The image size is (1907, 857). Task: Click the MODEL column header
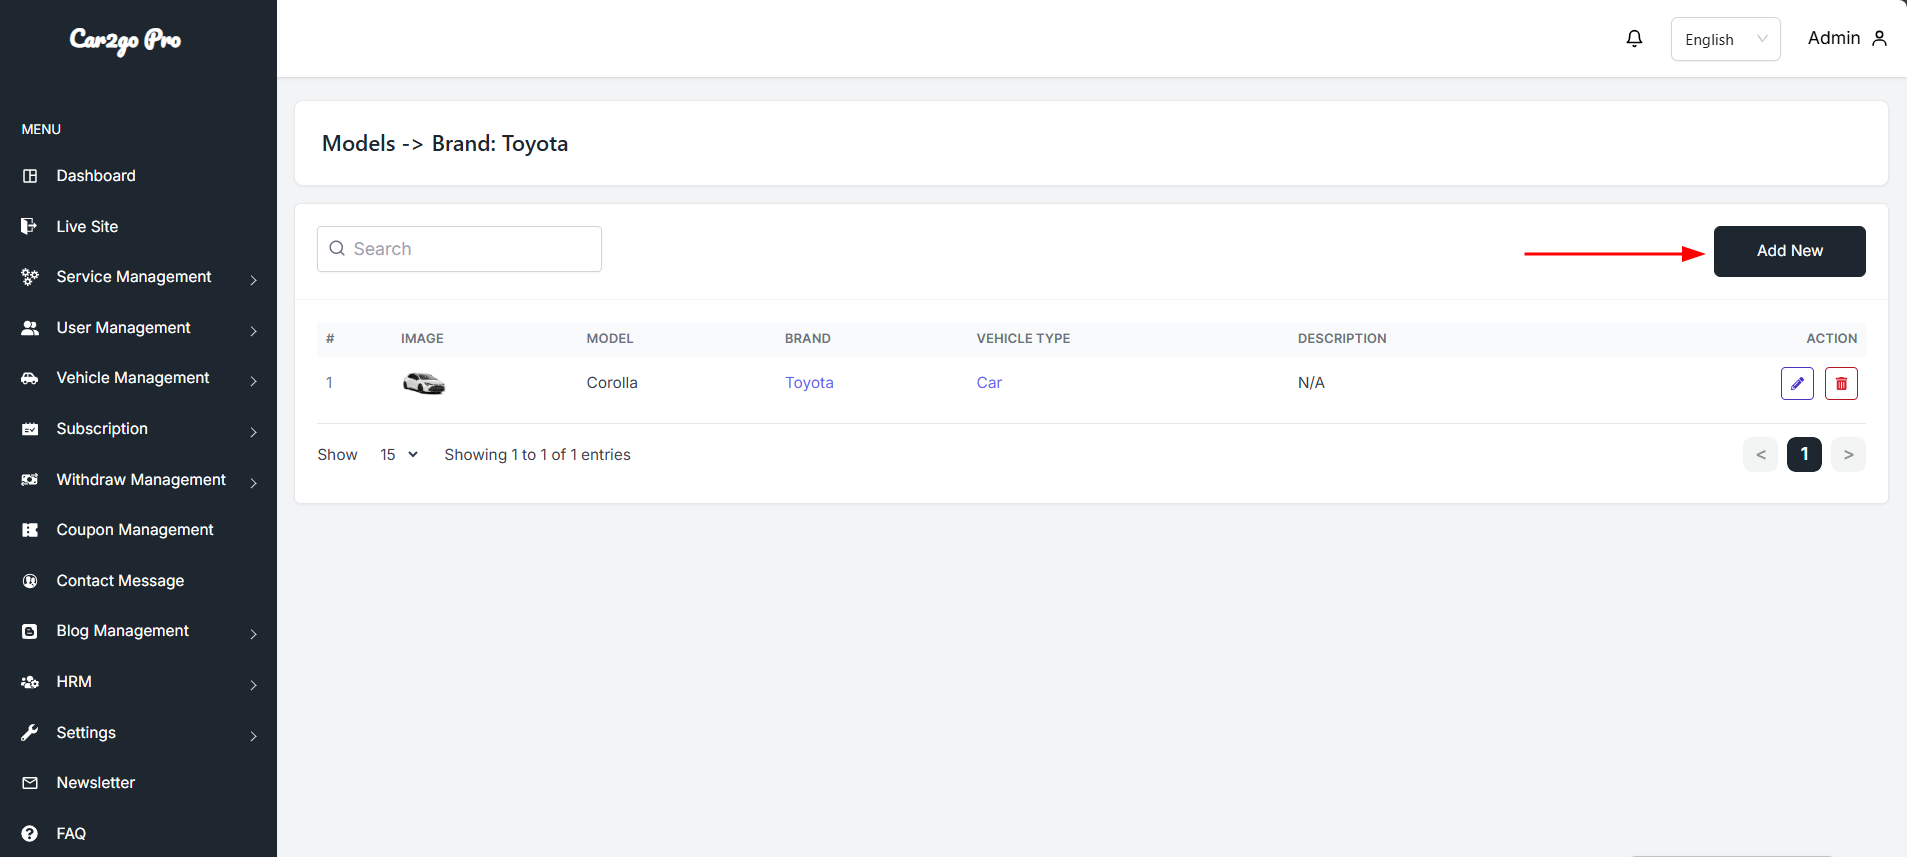point(610,339)
